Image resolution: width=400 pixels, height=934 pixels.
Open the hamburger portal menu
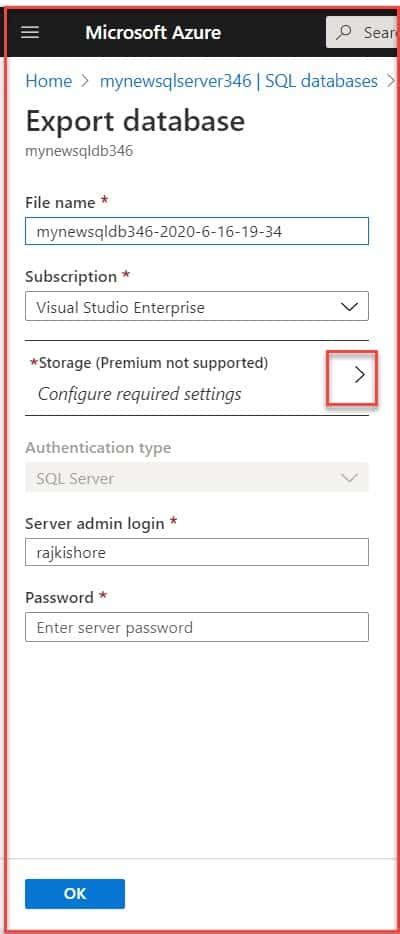tap(30, 32)
